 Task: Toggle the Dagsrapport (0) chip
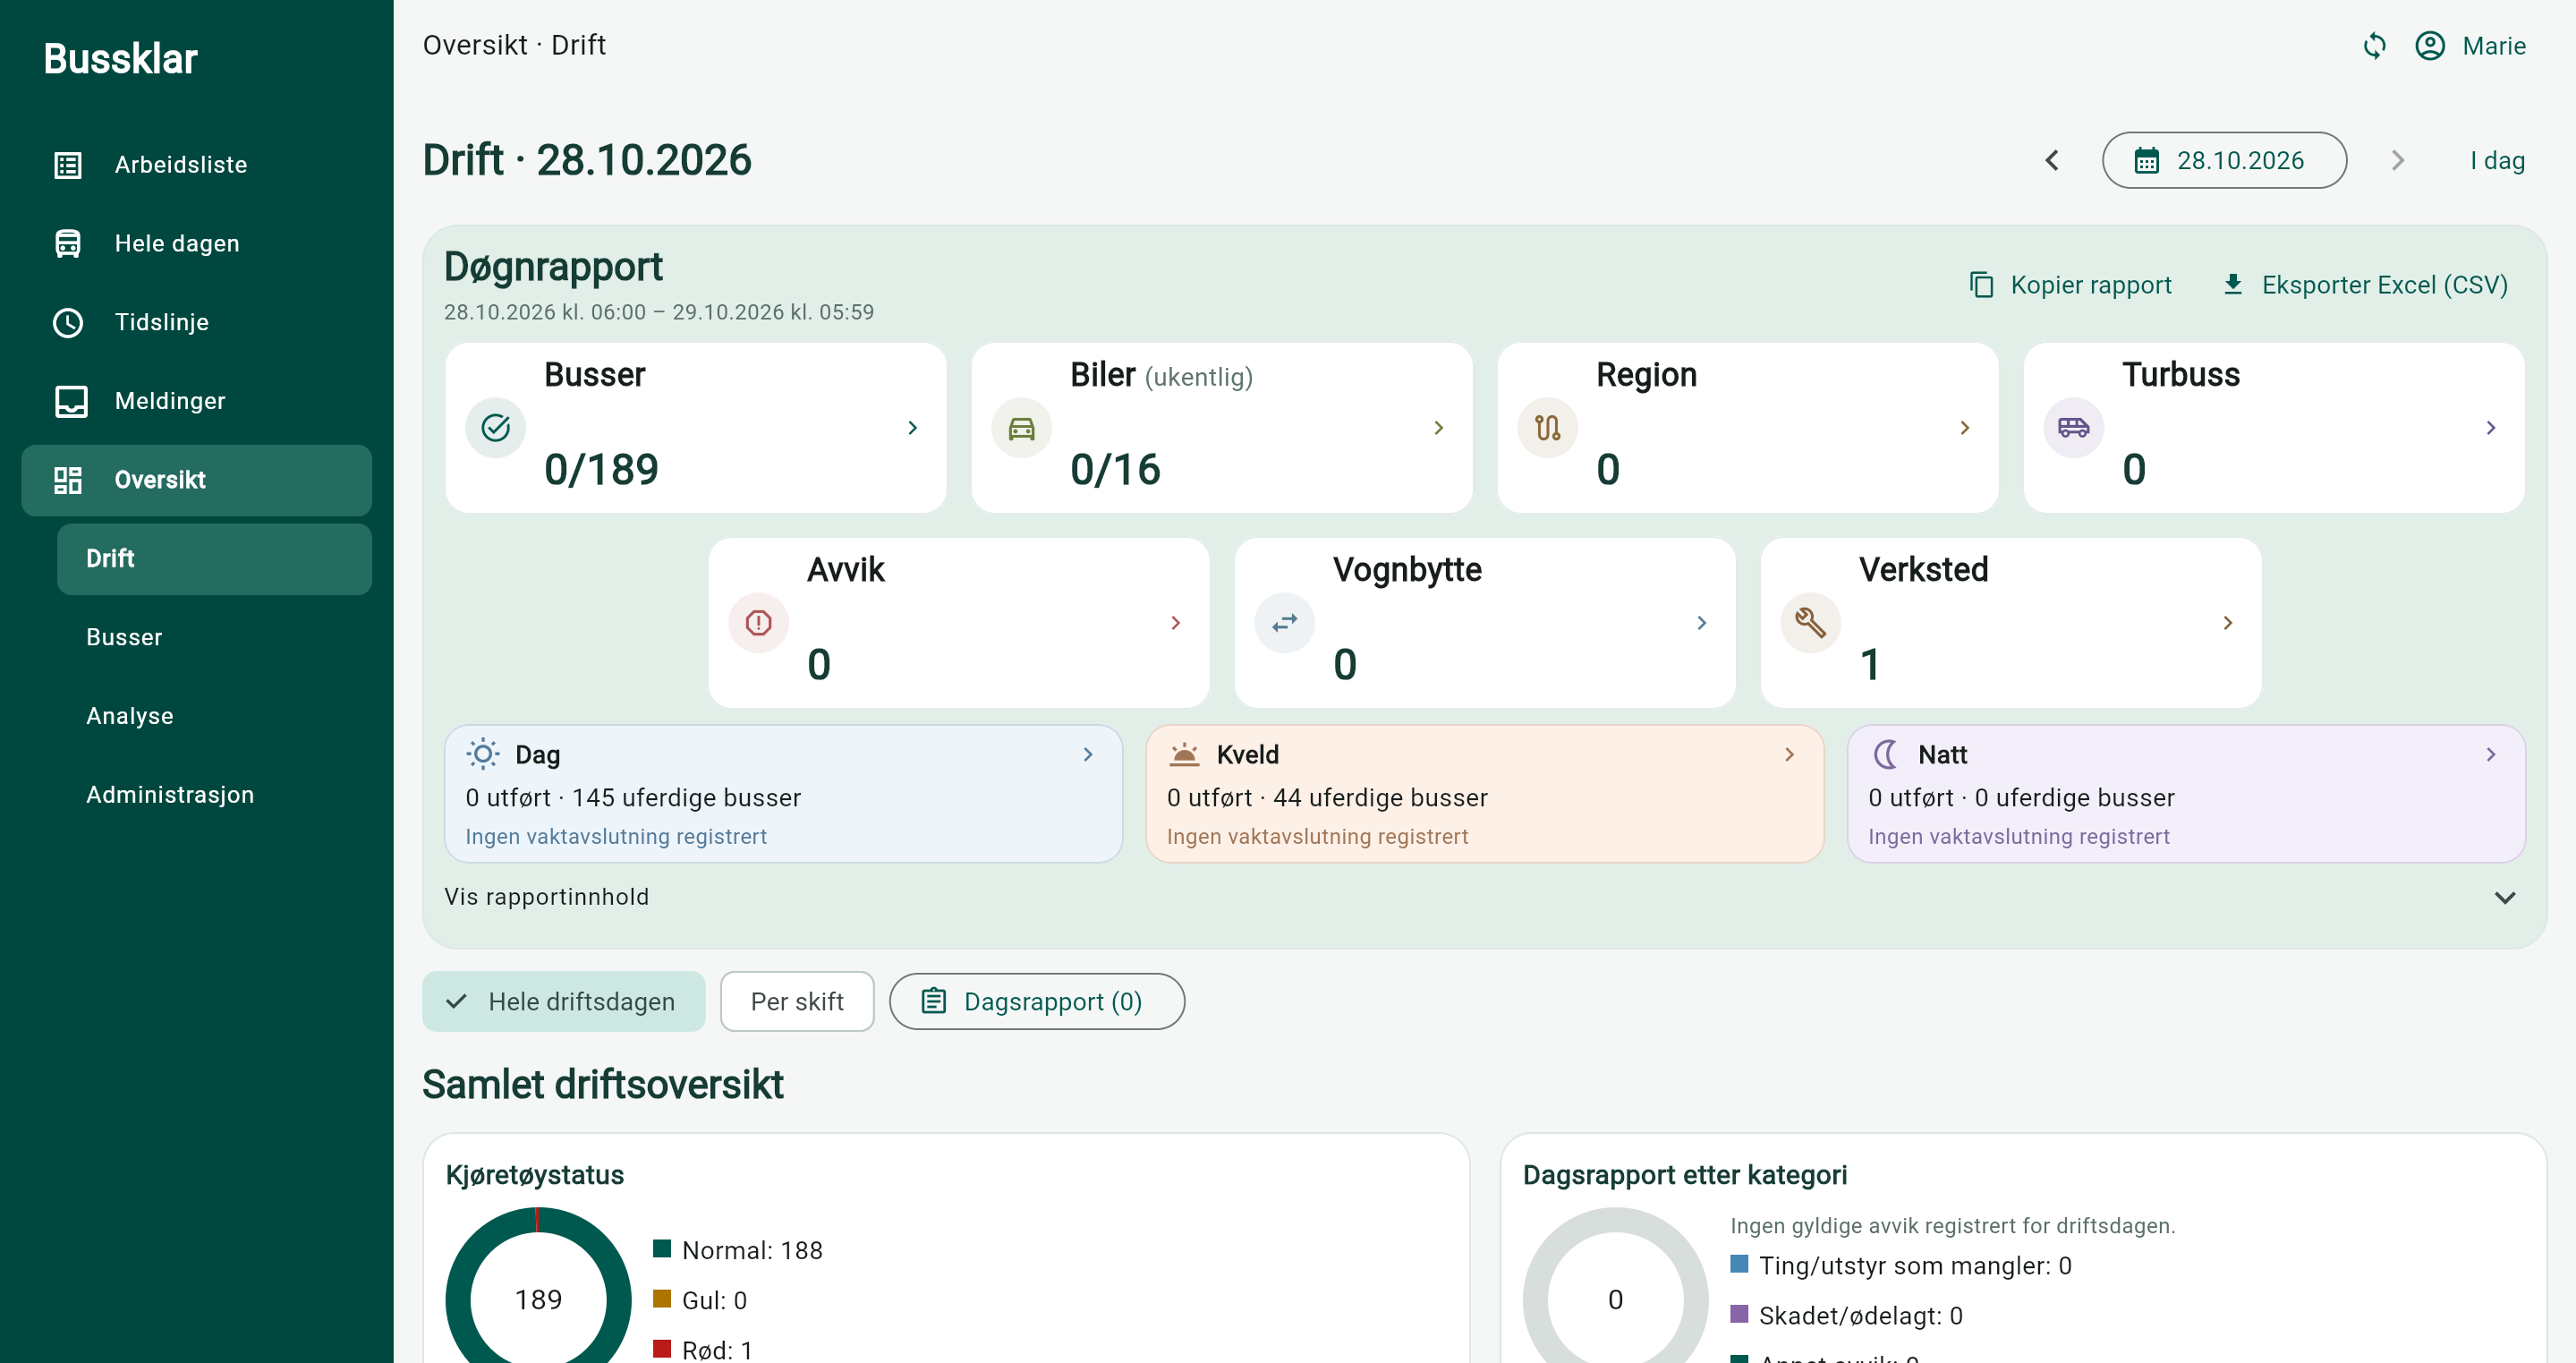[x=1037, y=1001]
